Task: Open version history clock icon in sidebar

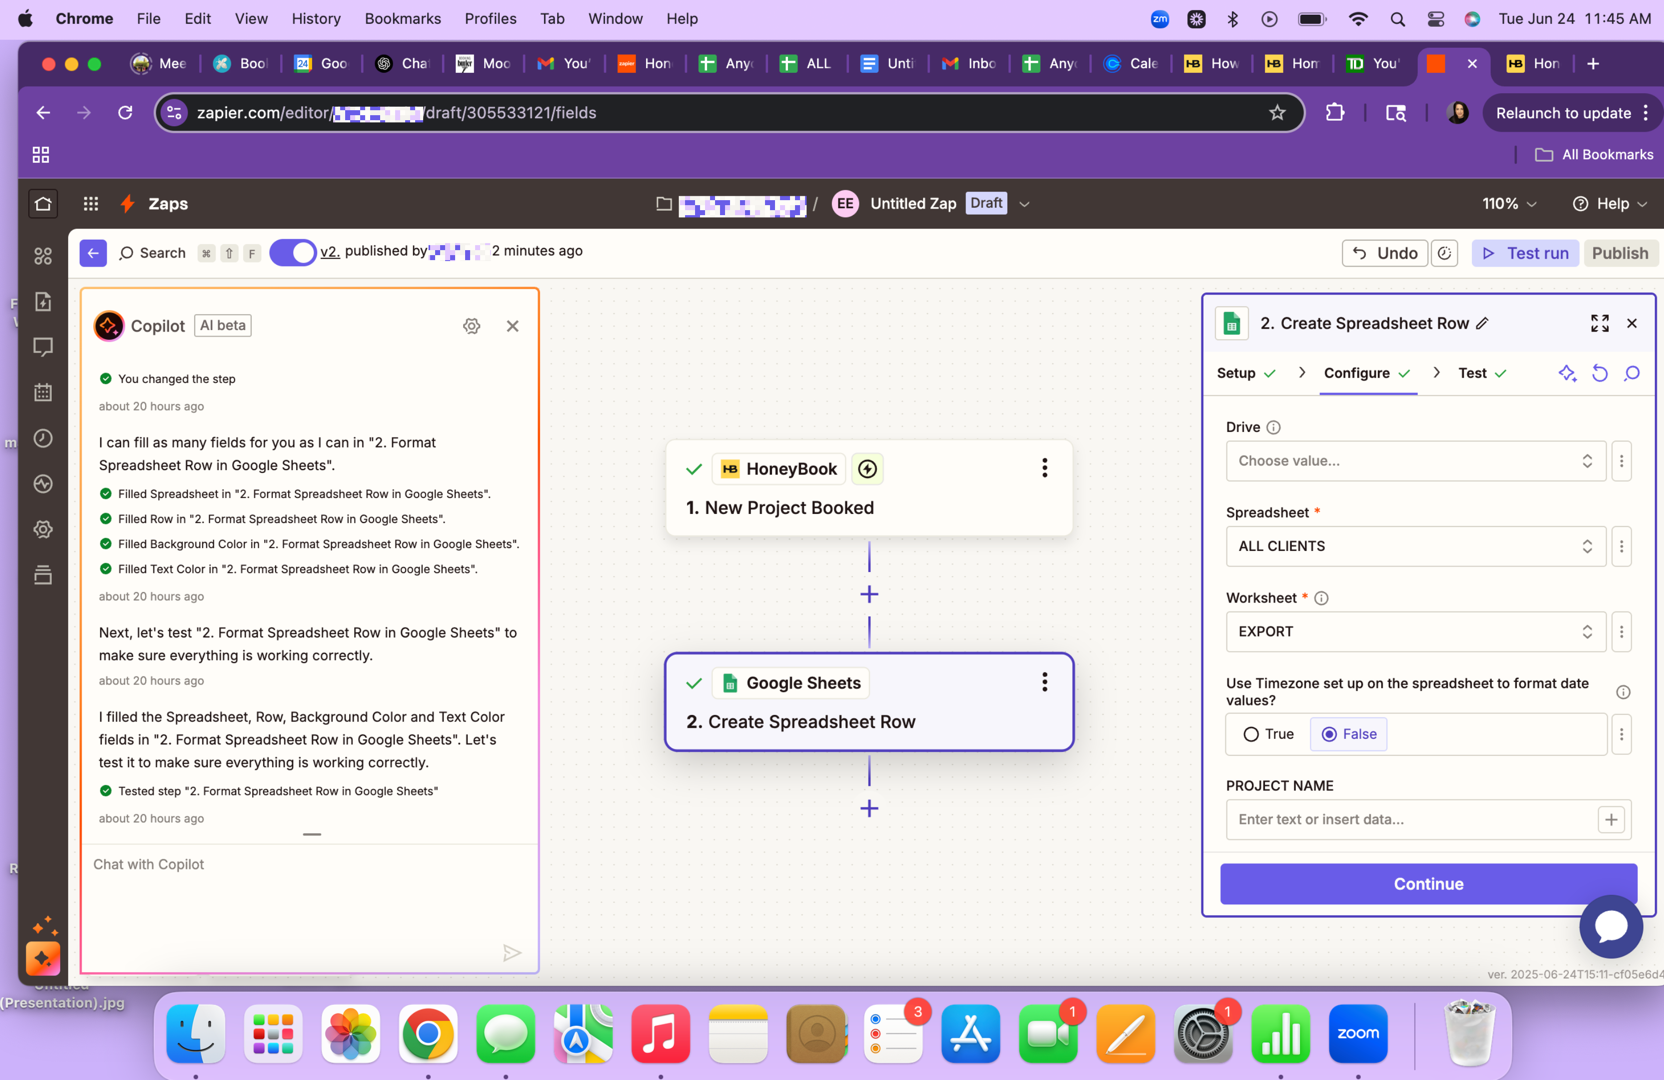Action: coord(43,438)
